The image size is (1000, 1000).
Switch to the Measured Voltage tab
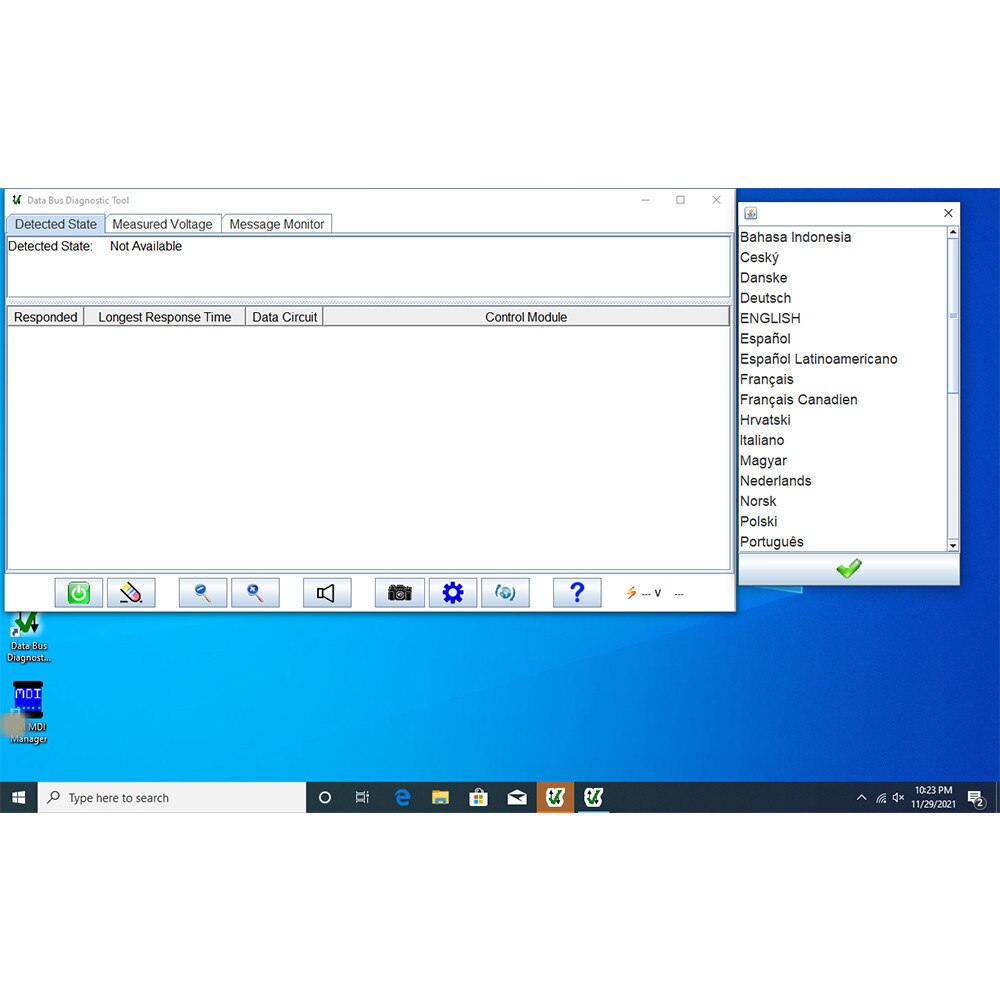[162, 224]
